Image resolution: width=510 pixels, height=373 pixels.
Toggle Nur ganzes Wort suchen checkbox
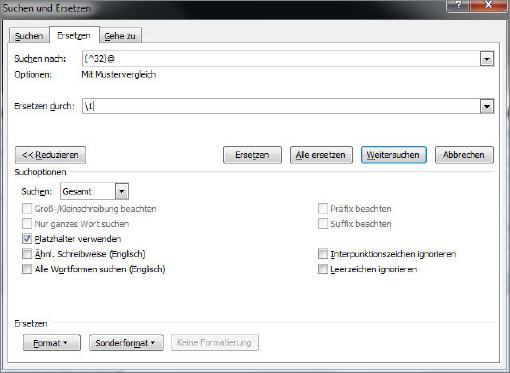tap(27, 224)
